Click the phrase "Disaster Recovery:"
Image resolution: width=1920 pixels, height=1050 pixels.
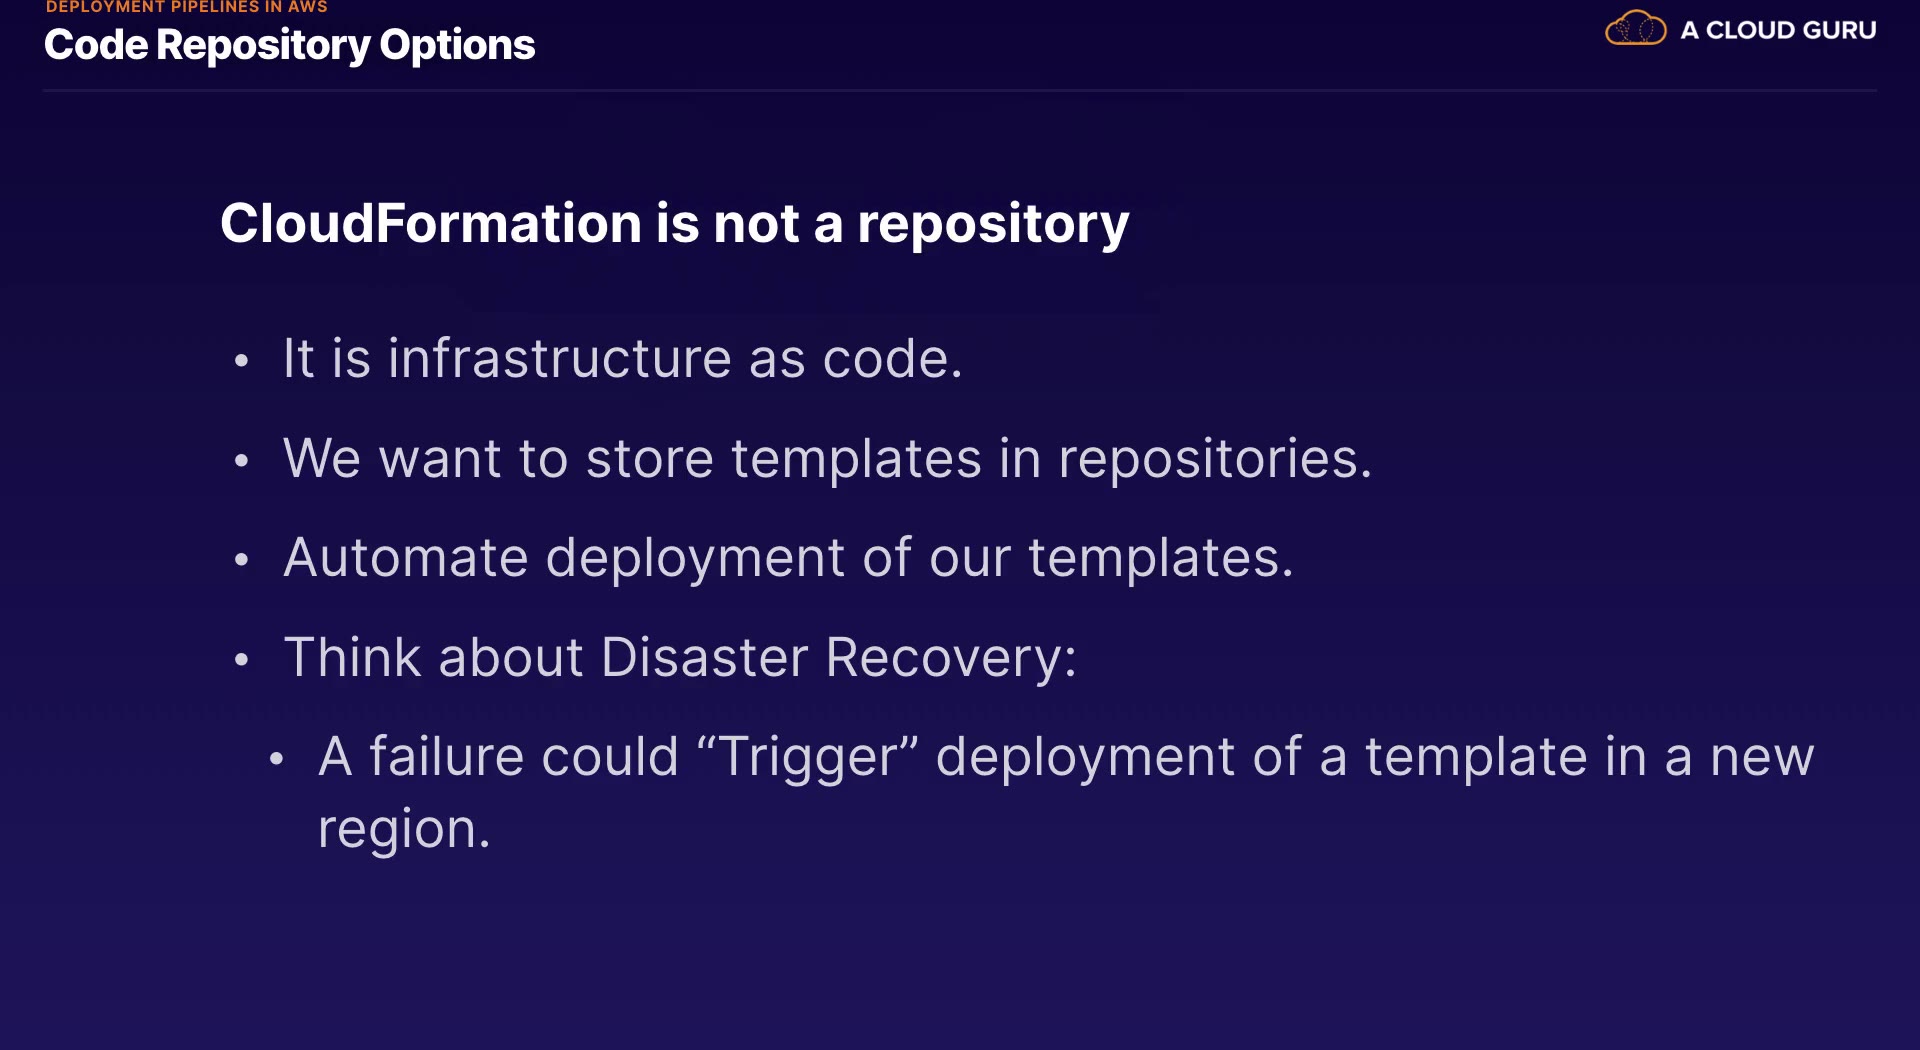coord(839,658)
